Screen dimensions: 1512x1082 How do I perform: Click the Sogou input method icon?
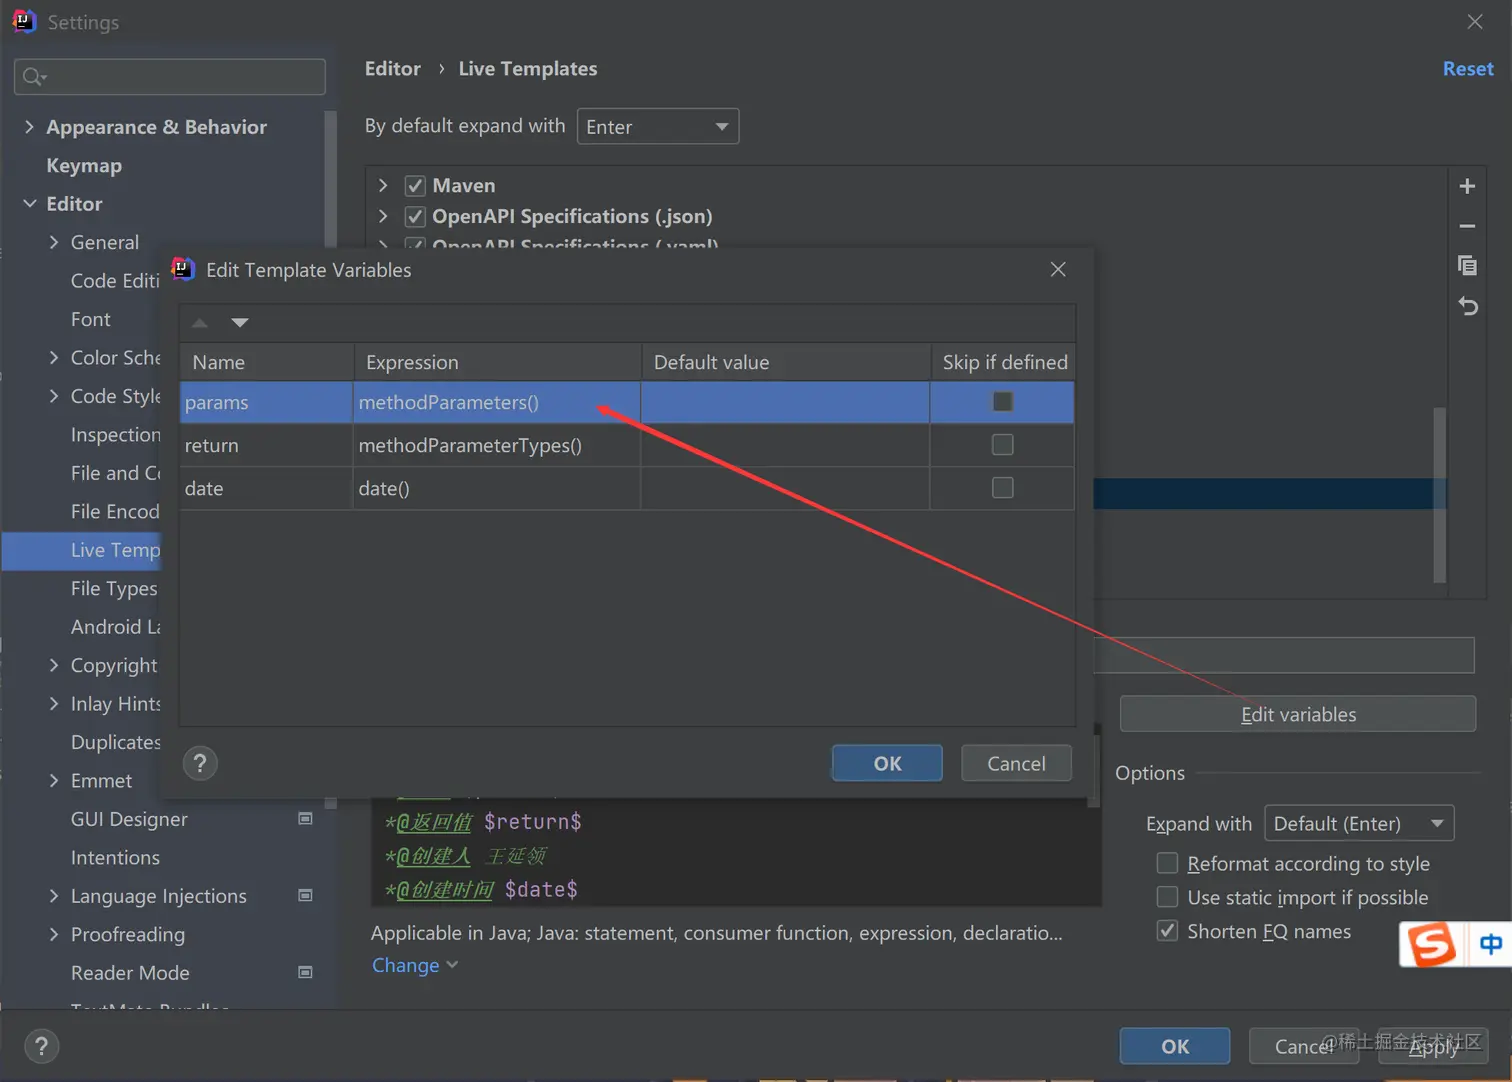[1431, 943]
